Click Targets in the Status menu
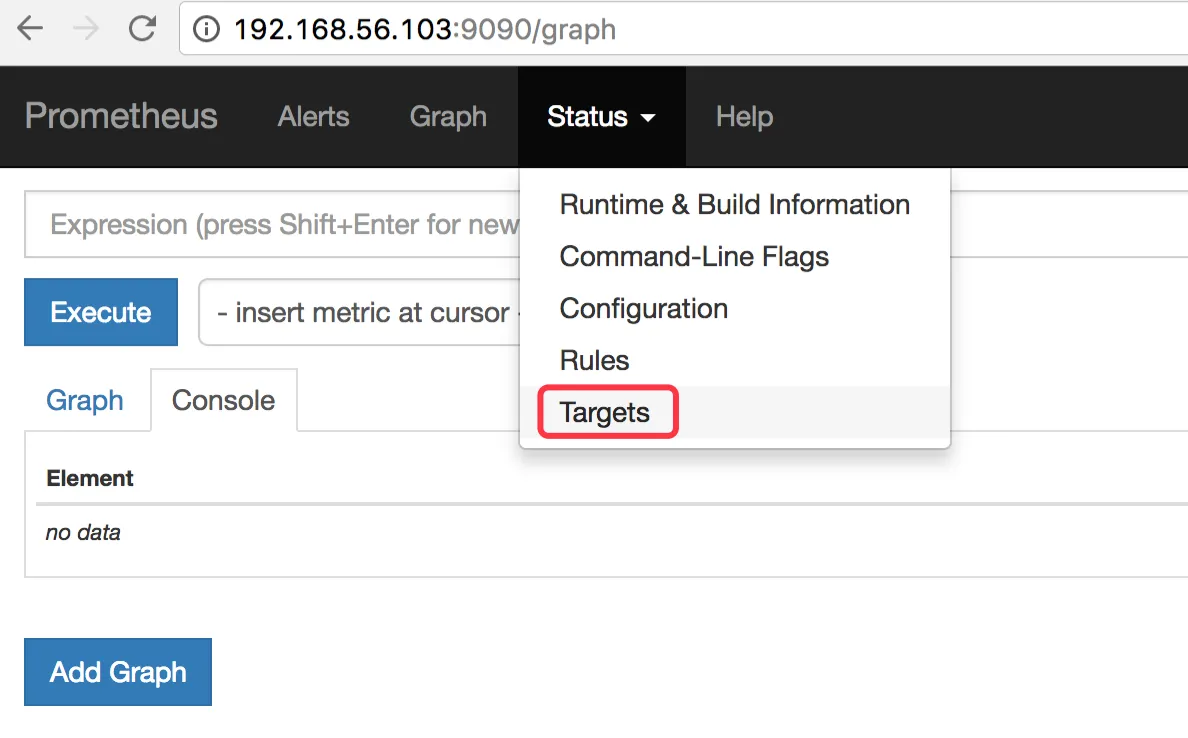The width and height of the screenshot is (1188, 738). coord(605,413)
